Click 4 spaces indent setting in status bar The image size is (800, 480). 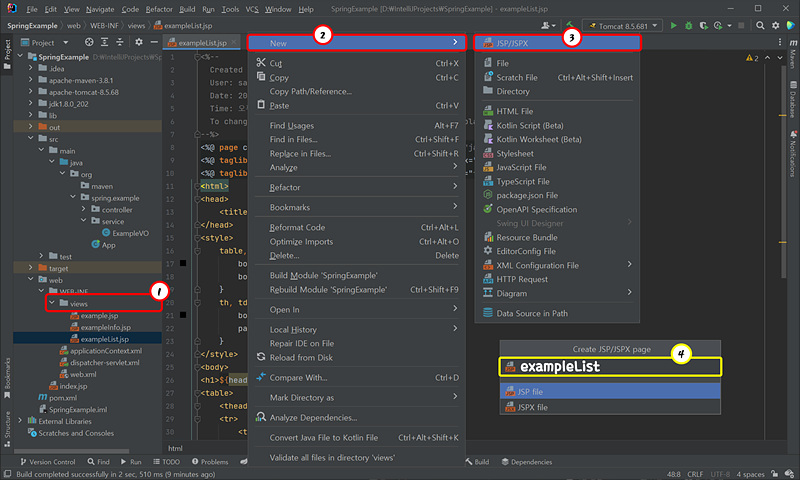point(751,474)
